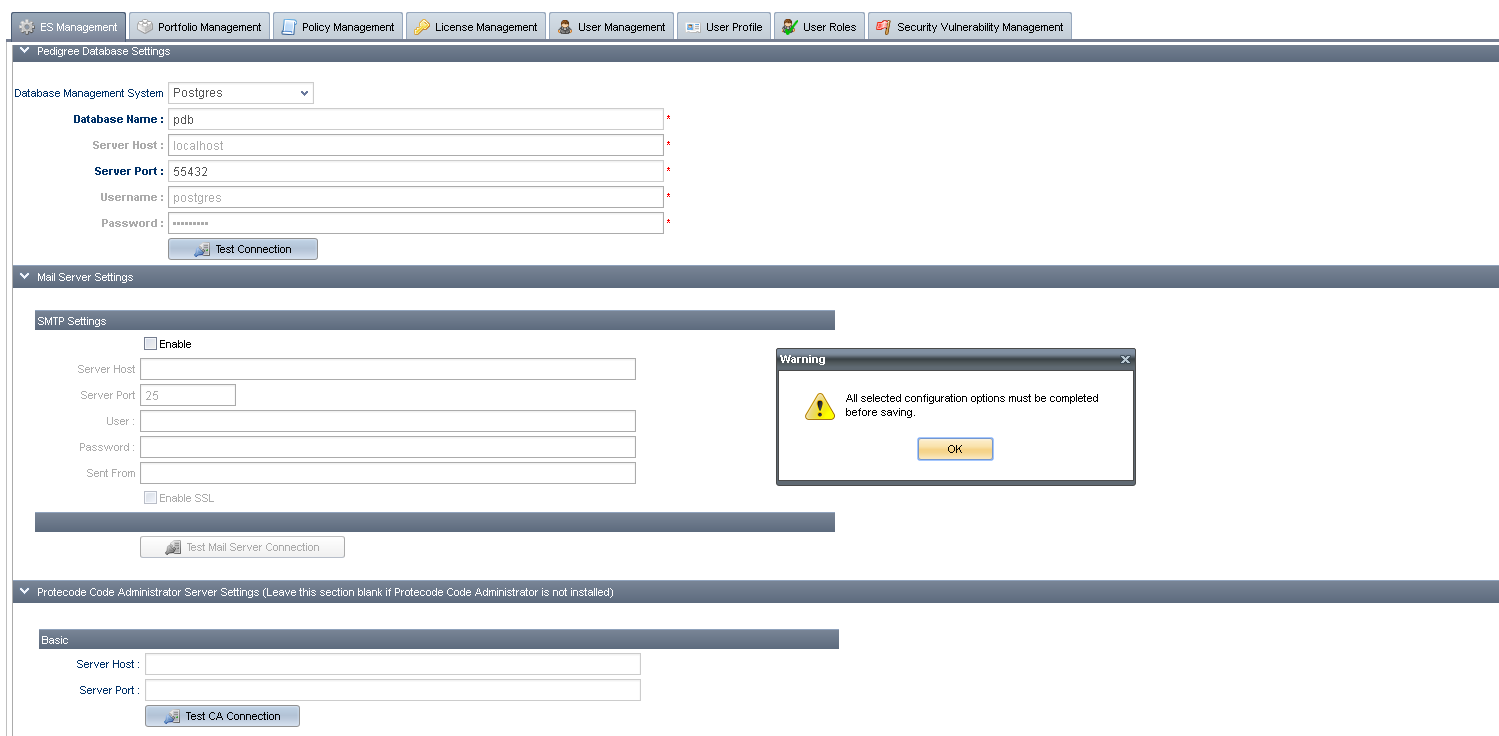Close the Warning dialog with X

pos(1125,359)
